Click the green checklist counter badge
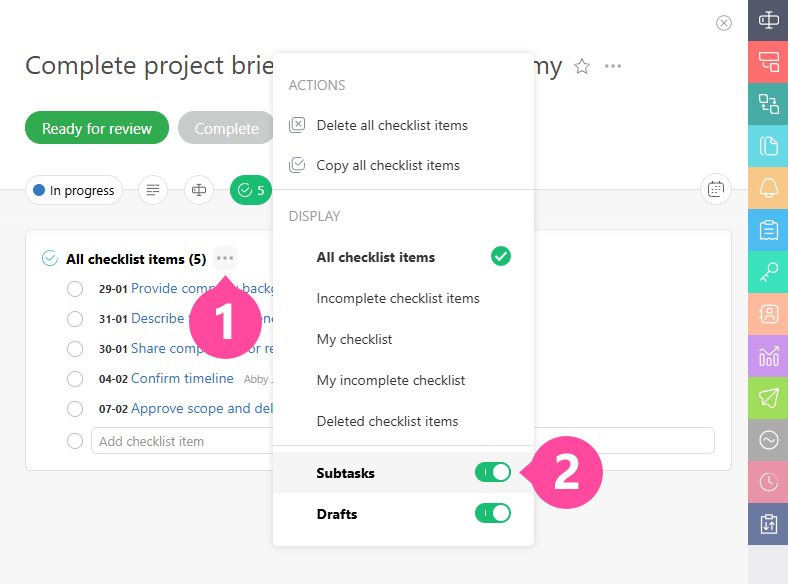 pos(250,190)
